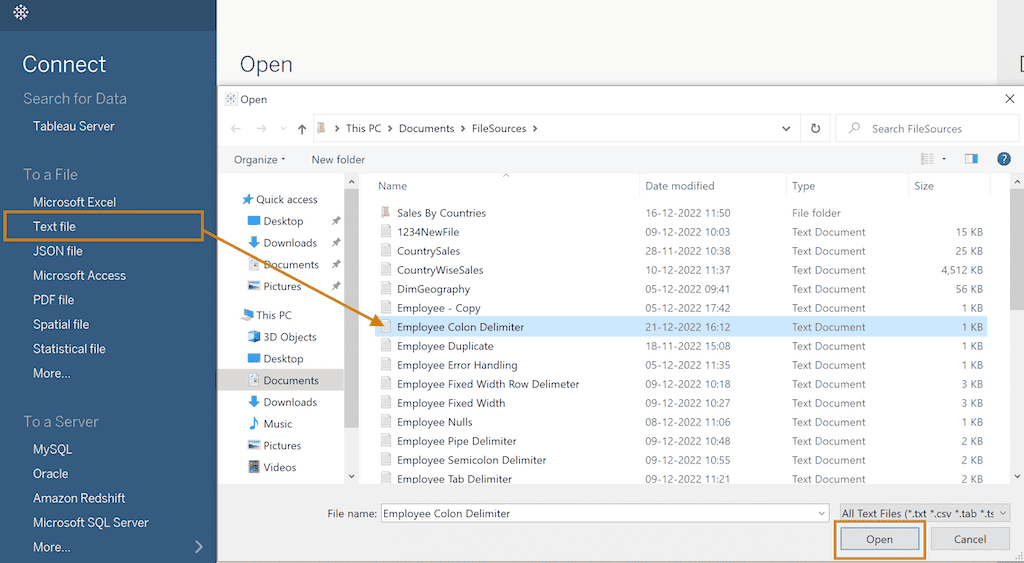Open Pictures under Quick access
Viewport: 1024px width, 563px height.
(x=275, y=286)
